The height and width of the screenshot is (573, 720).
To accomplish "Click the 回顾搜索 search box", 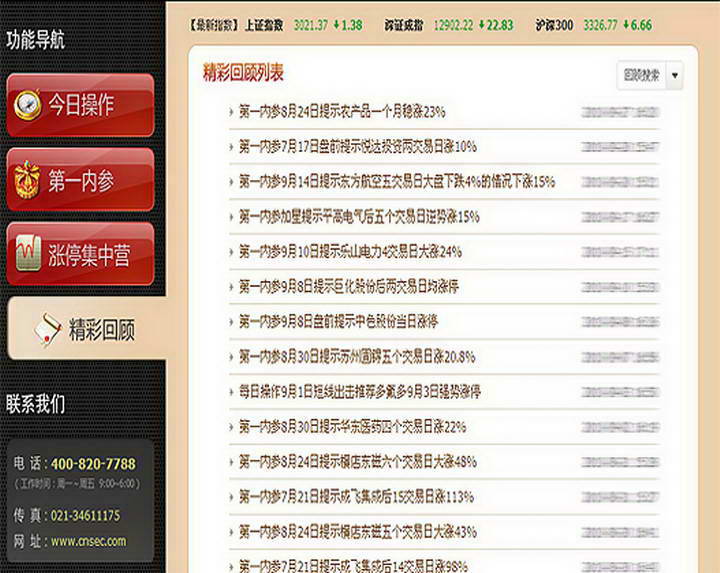I will point(642,75).
